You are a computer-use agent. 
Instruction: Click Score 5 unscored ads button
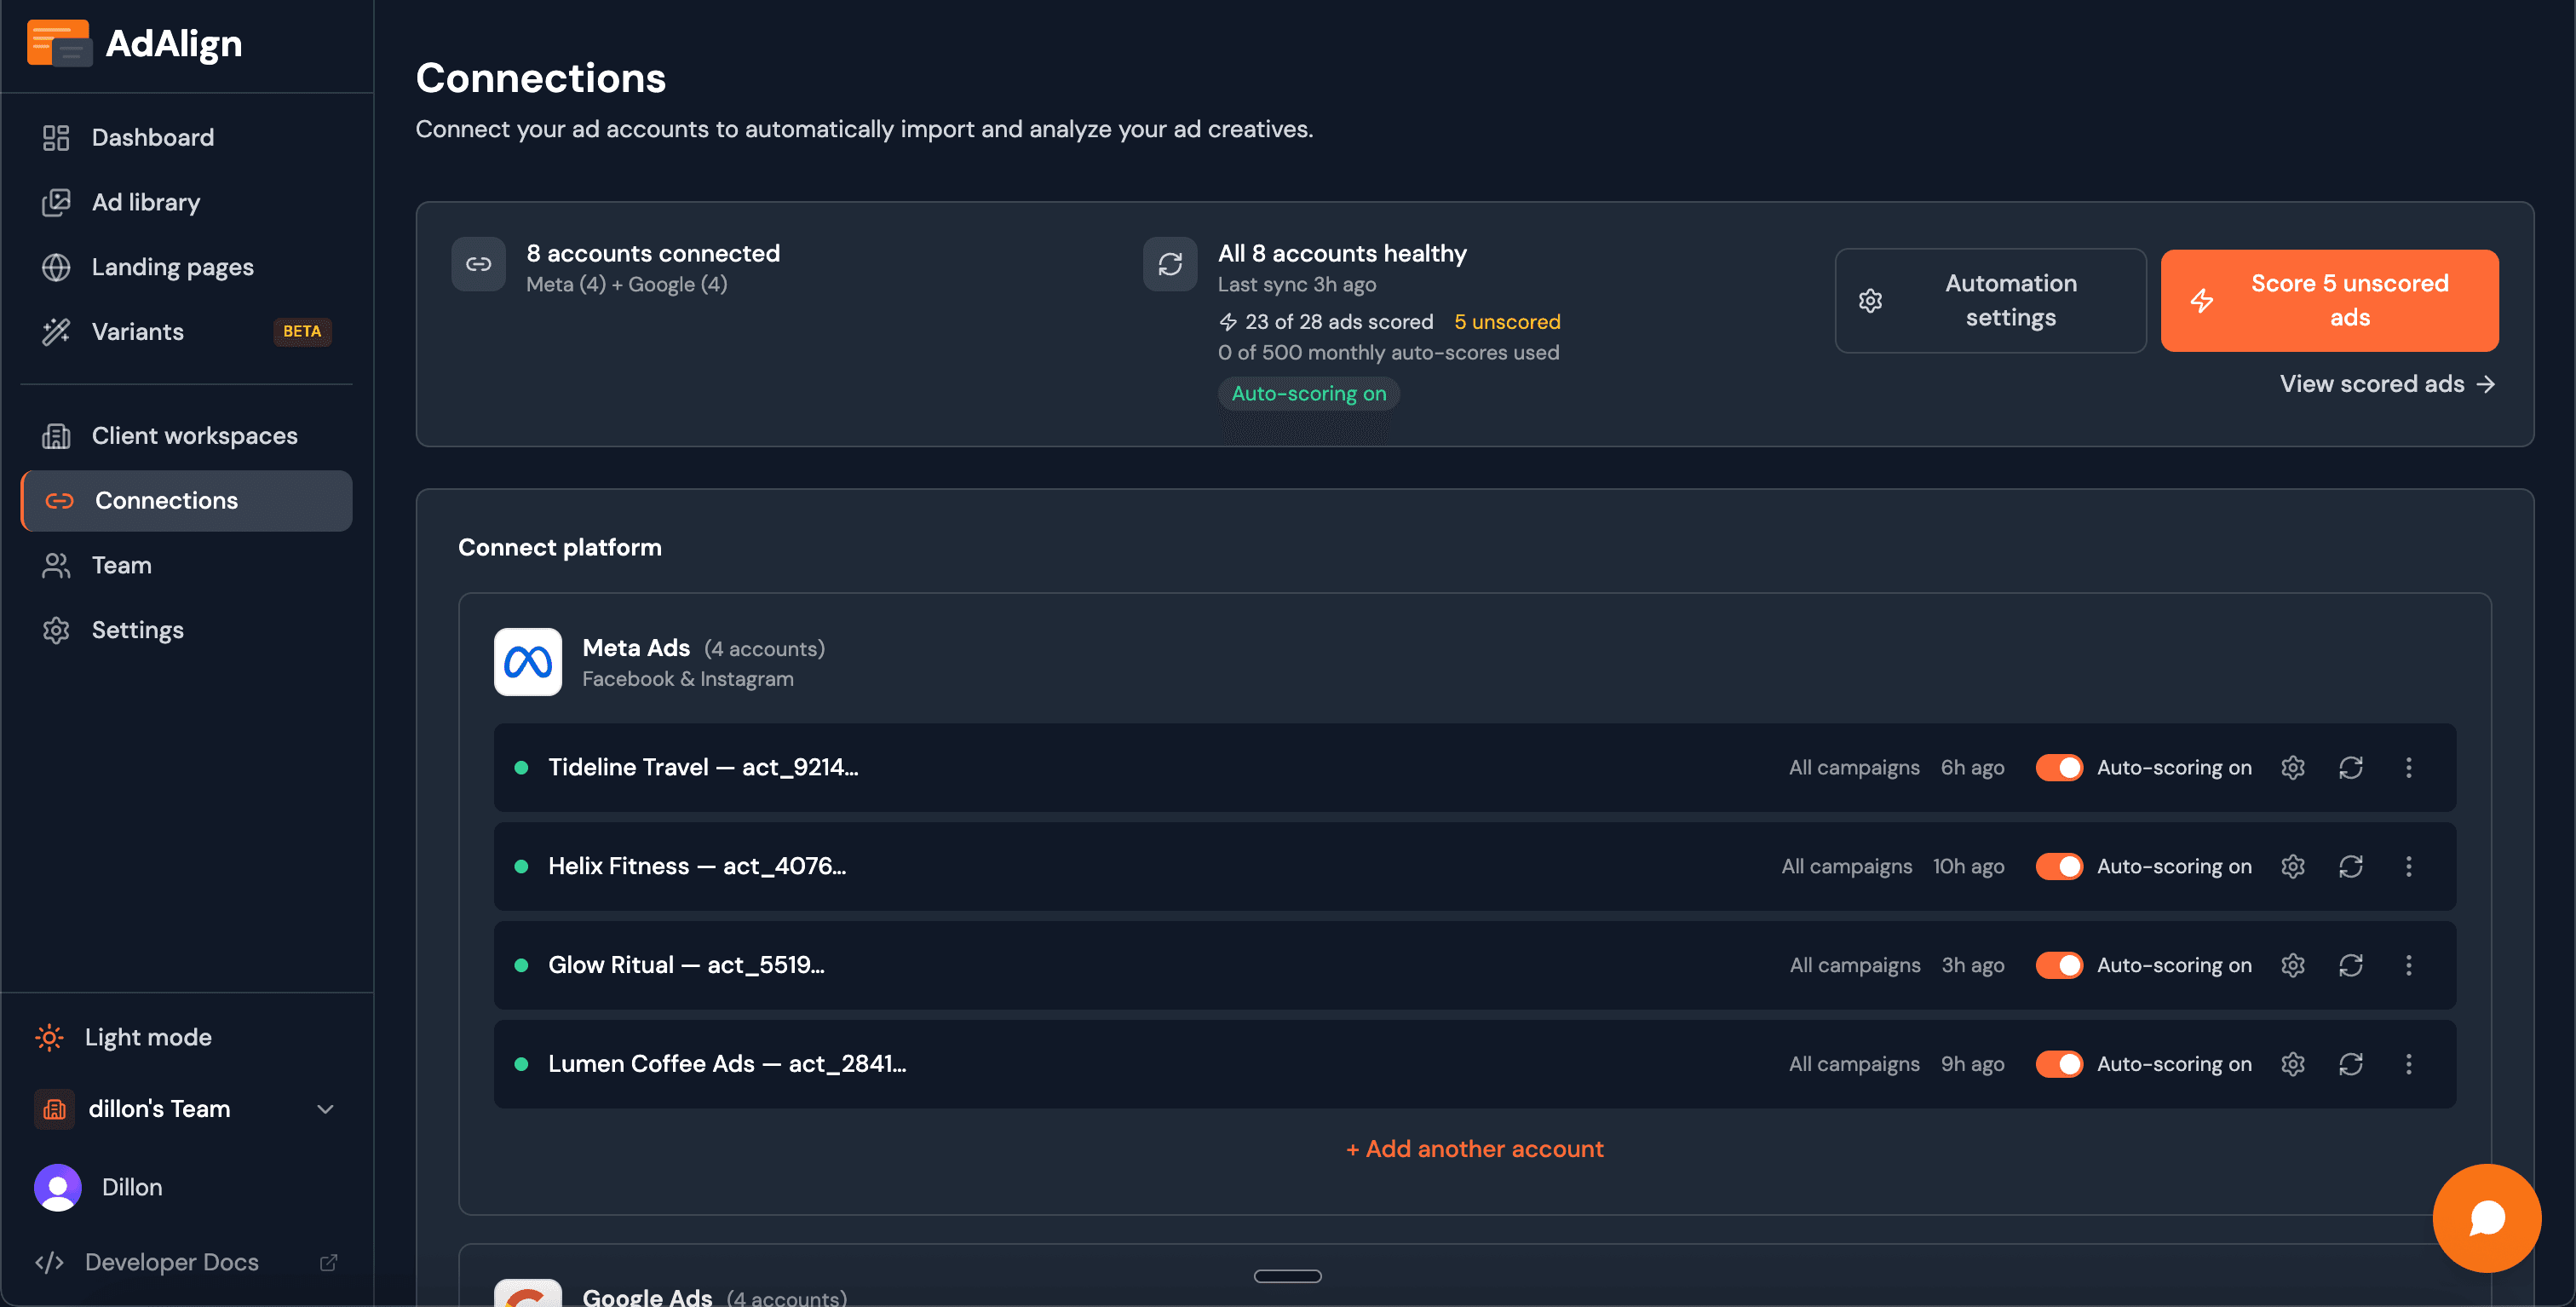[2329, 300]
